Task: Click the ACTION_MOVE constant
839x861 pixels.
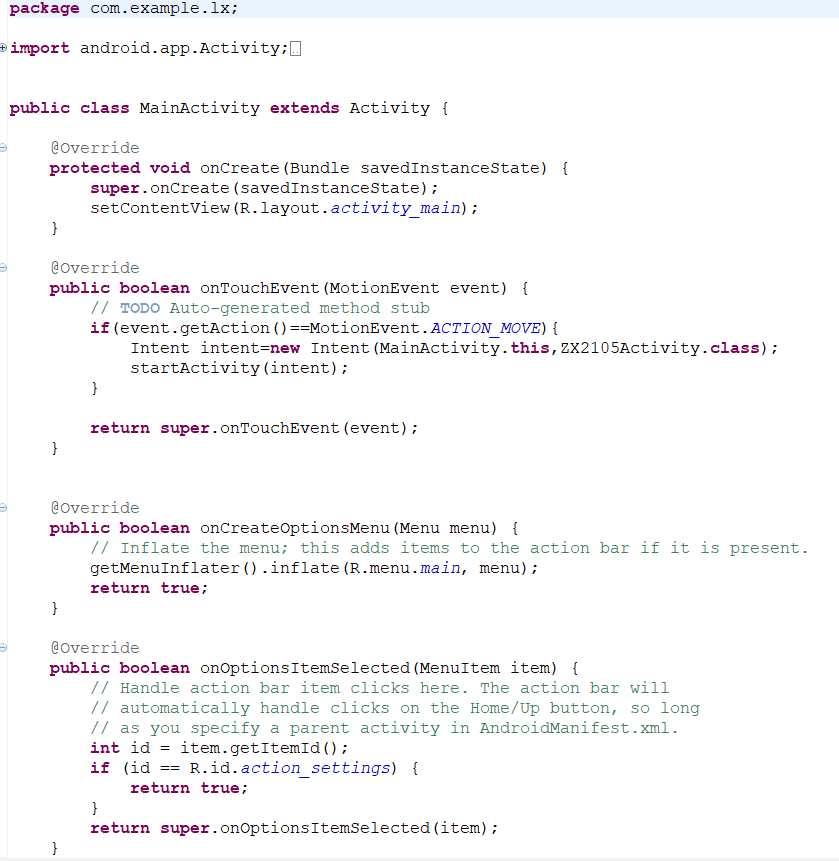Action: 485,328
